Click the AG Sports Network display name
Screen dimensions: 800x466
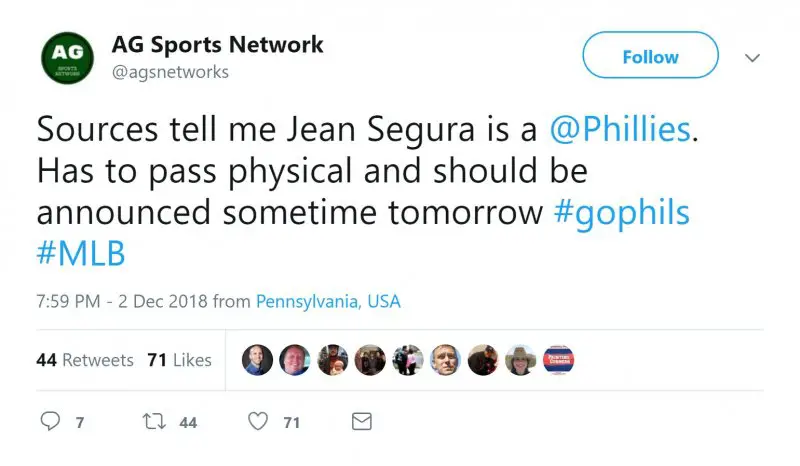[x=217, y=45]
